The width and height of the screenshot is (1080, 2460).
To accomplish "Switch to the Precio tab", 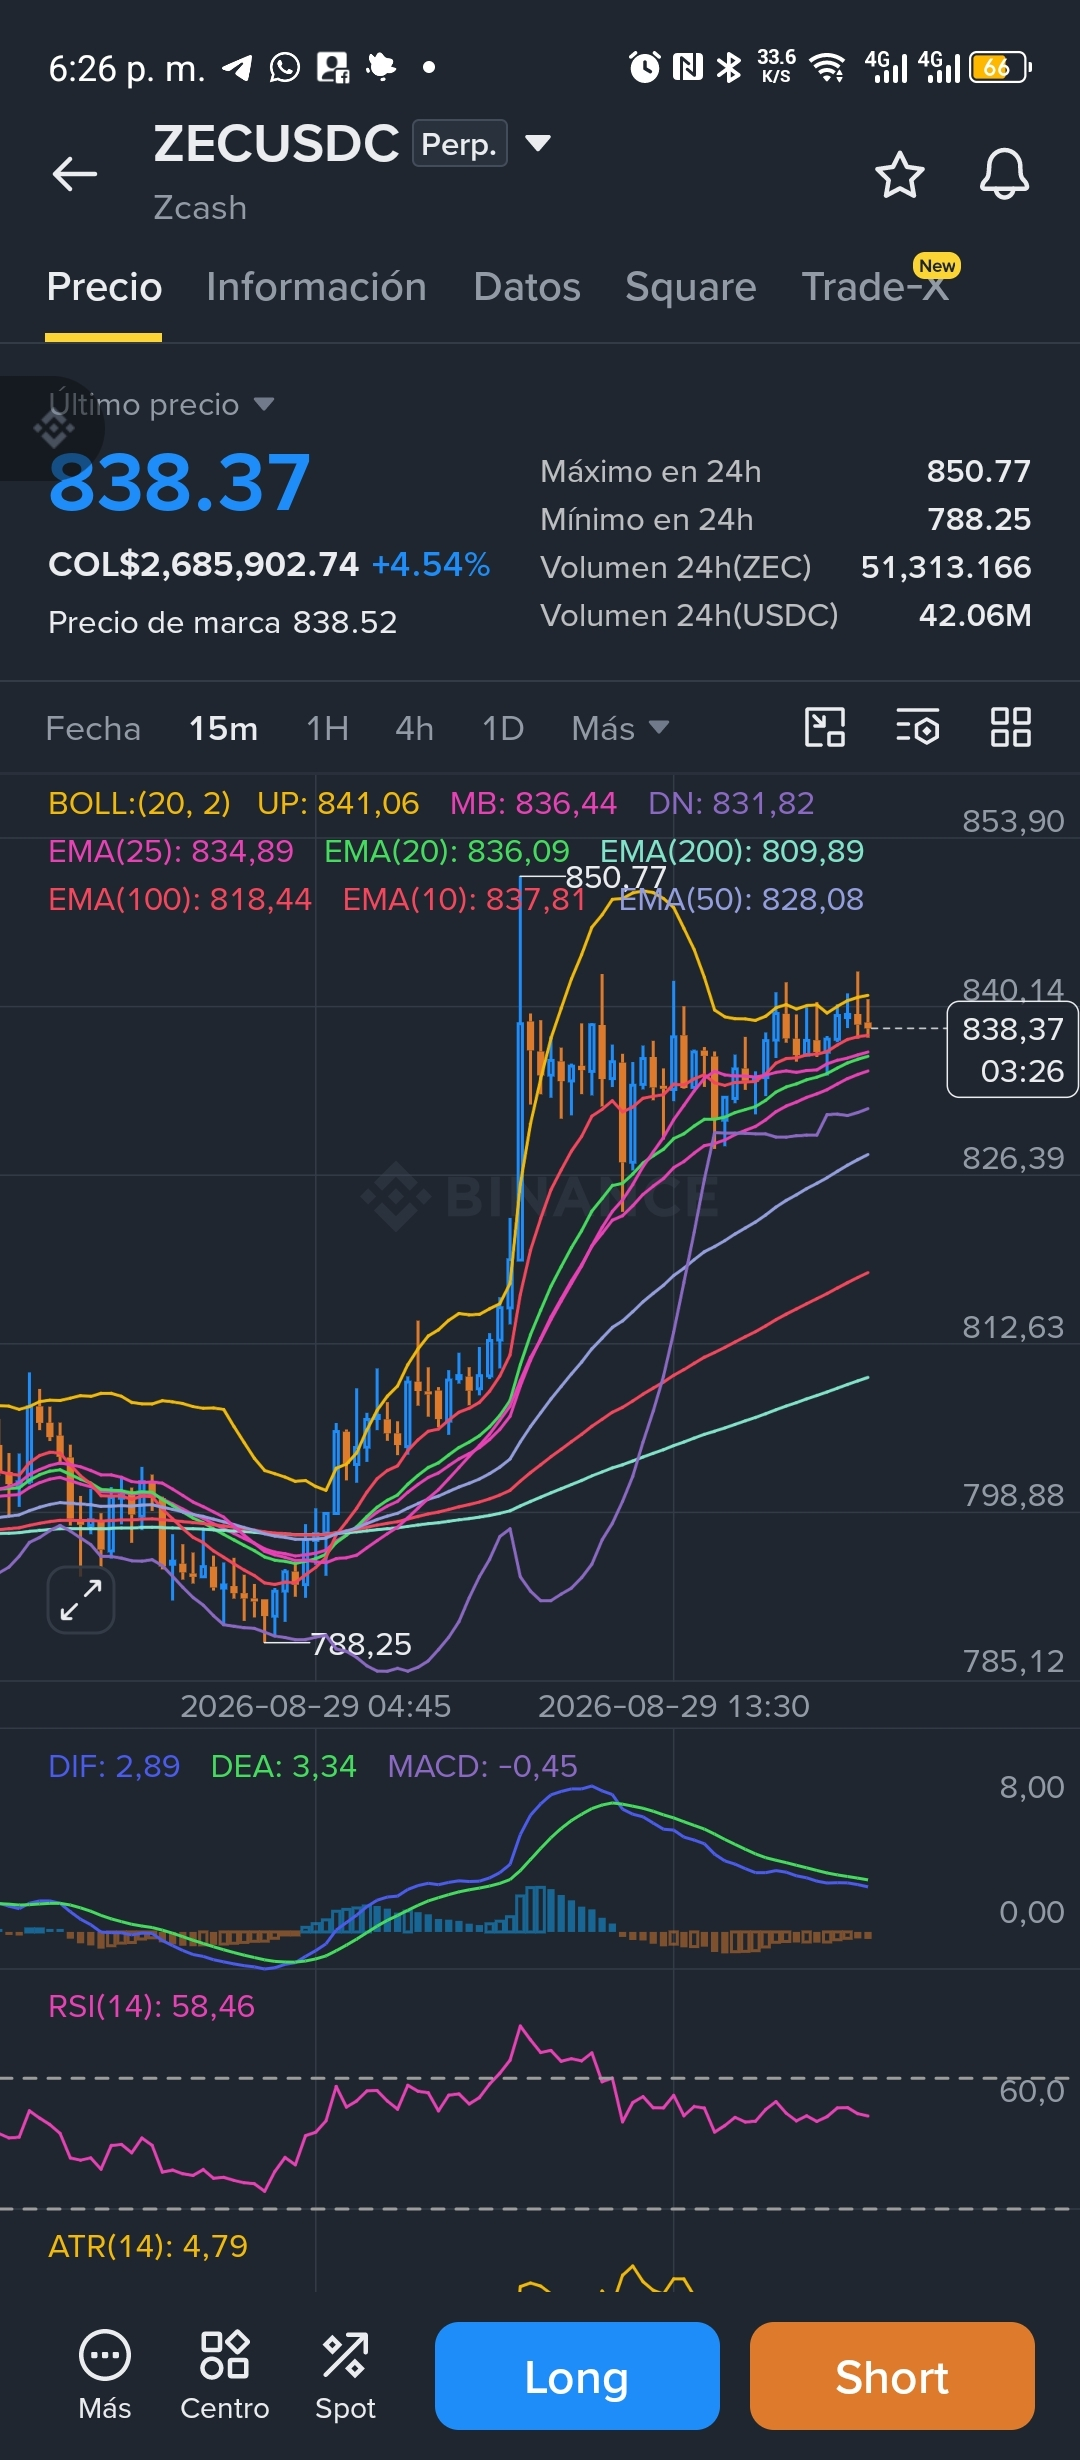I will click(104, 287).
